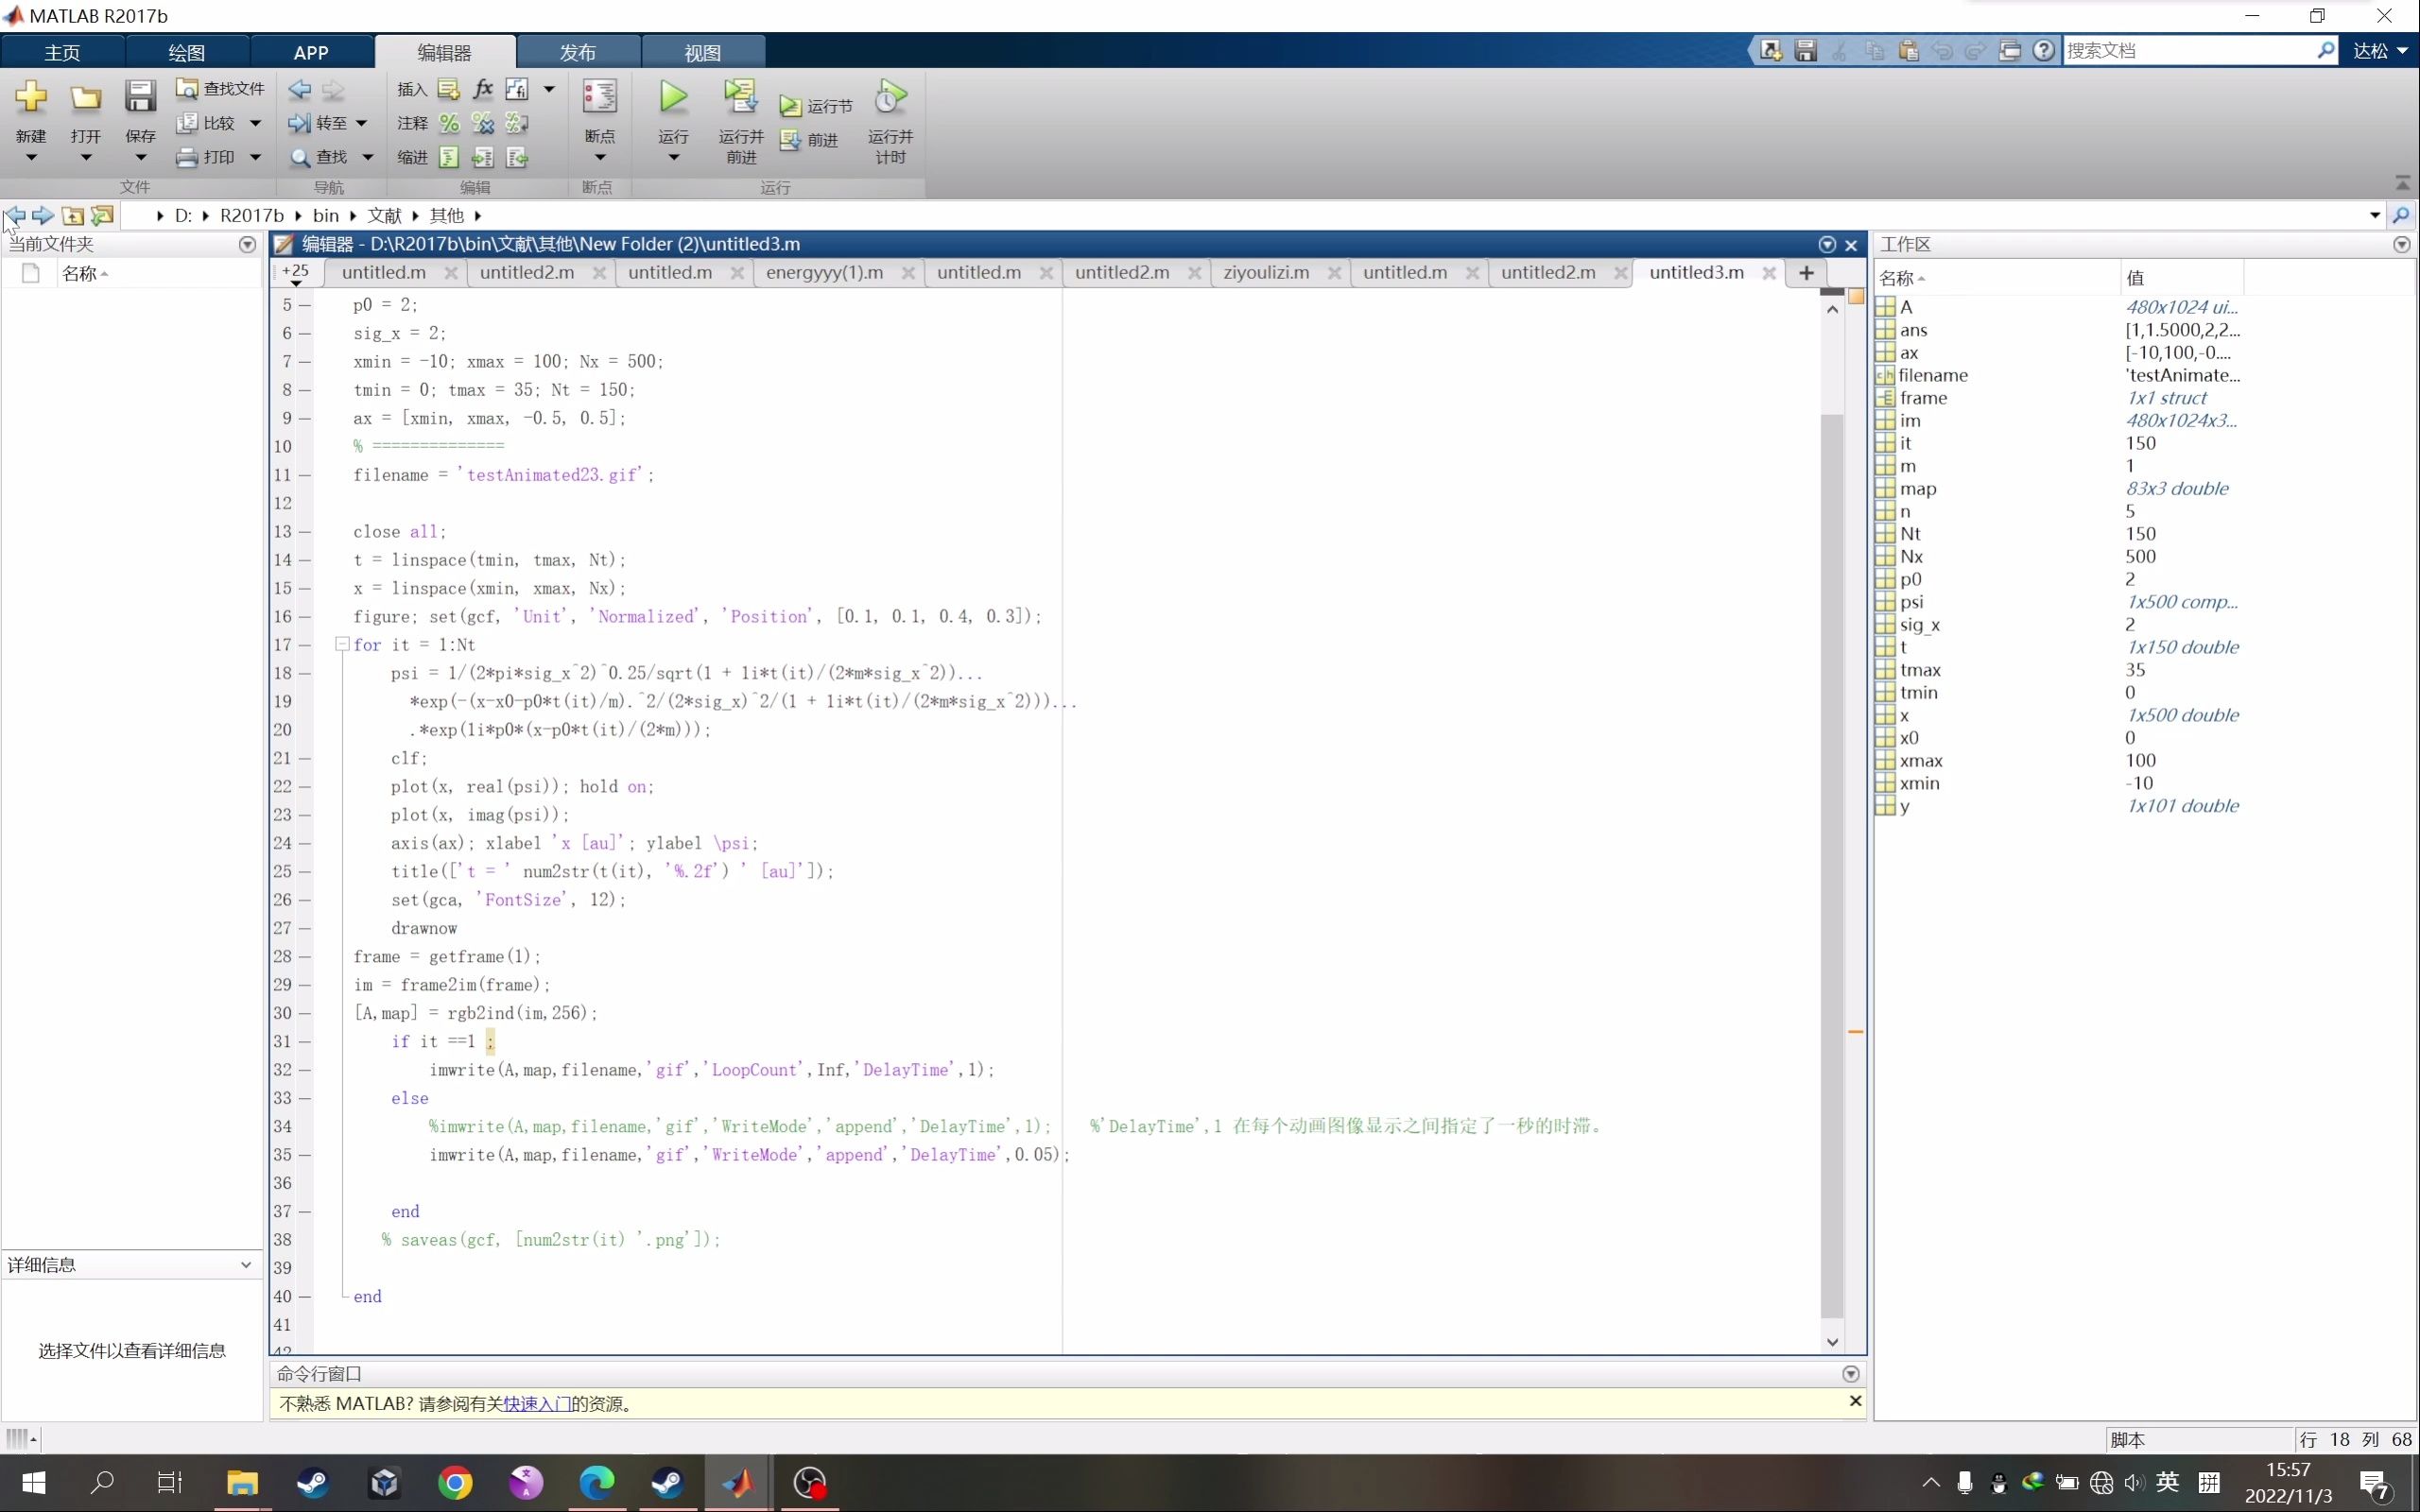Click the editor vertical scrollbar down arrow

point(1832,1342)
